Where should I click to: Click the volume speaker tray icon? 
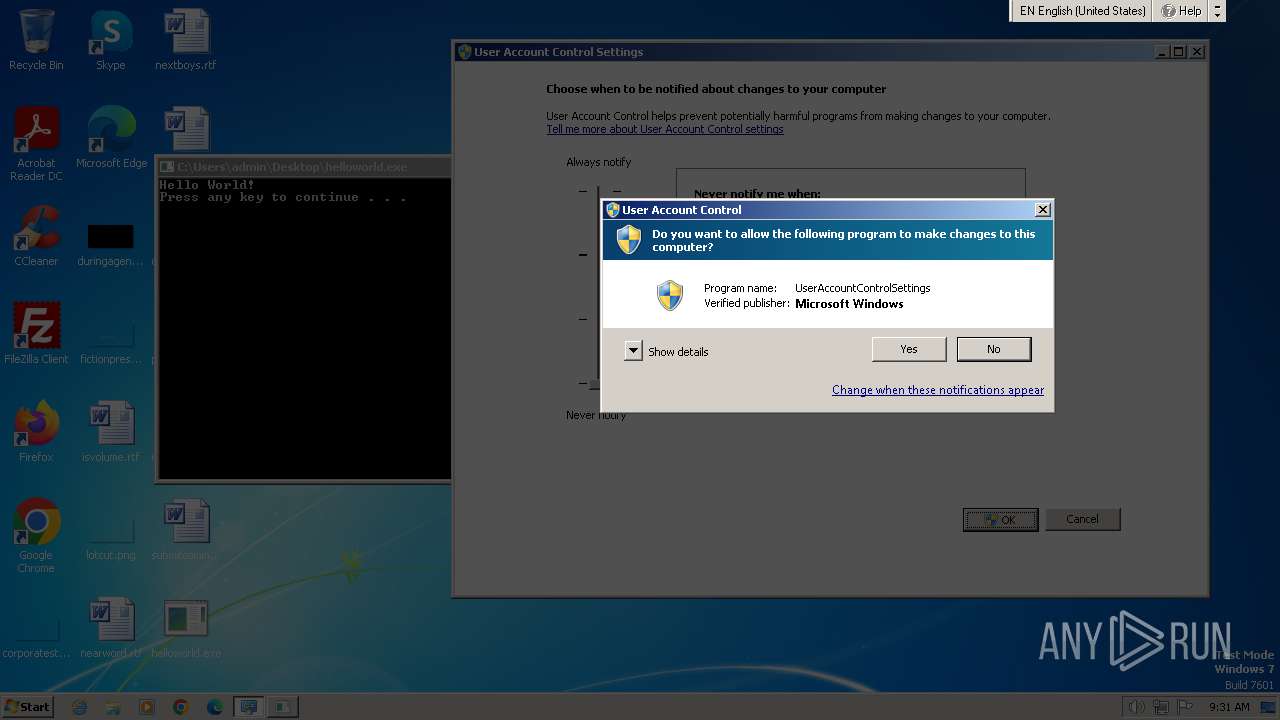click(x=1136, y=707)
